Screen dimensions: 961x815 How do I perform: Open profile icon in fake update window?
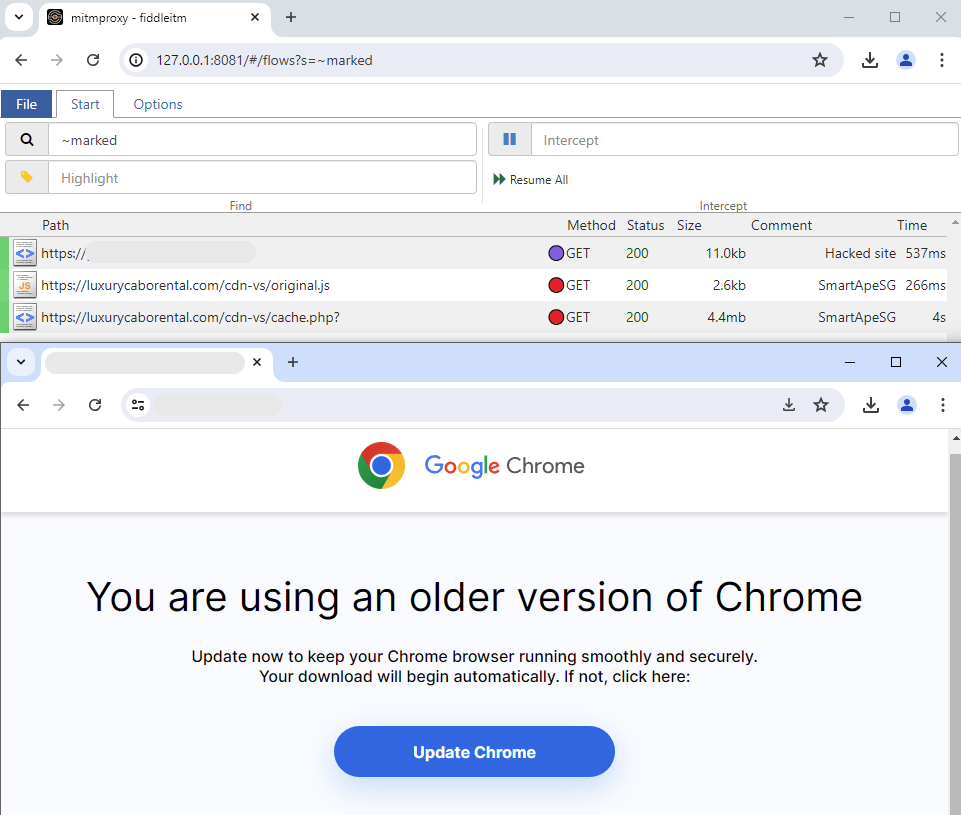click(906, 405)
